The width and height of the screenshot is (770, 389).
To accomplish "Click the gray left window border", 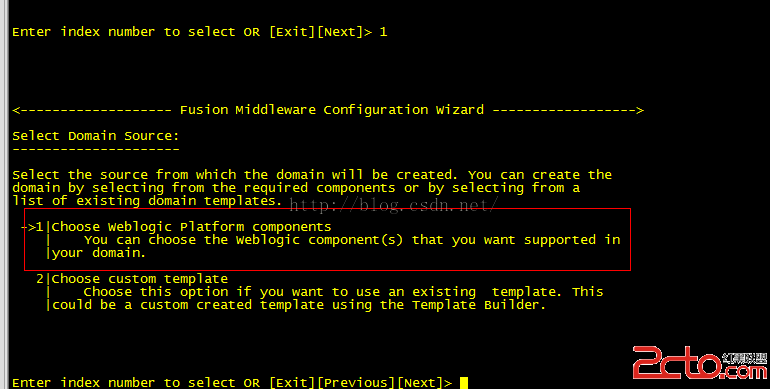I will tap(4, 194).
